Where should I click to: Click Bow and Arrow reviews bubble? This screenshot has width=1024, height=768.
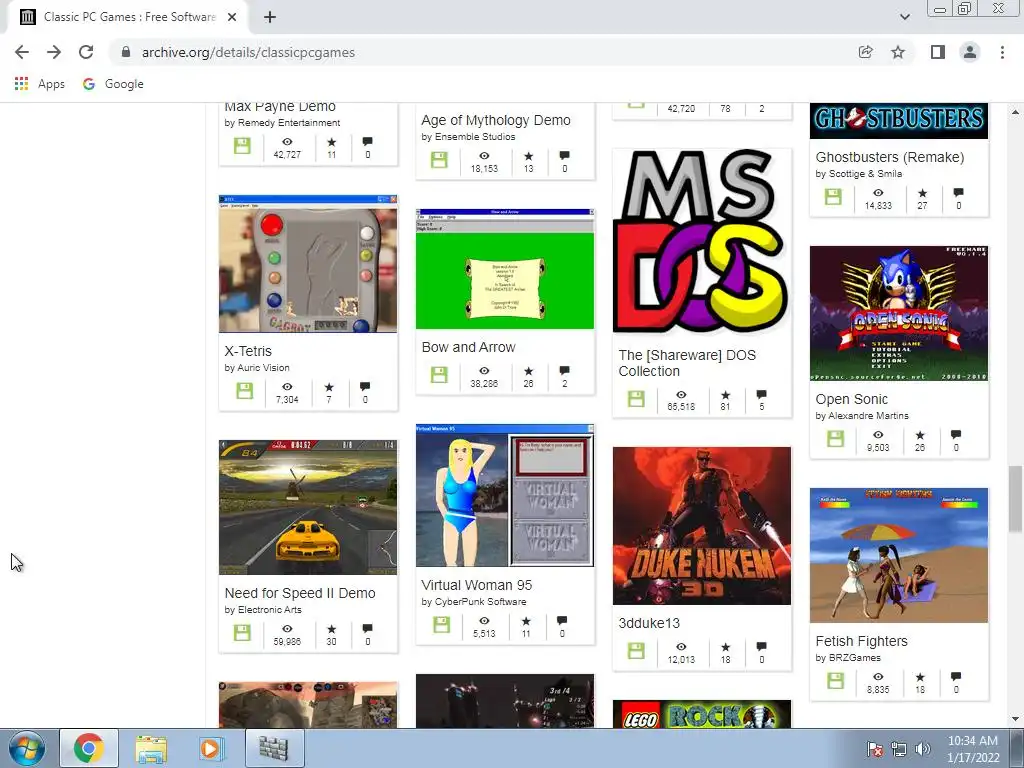[x=564, y=371]
